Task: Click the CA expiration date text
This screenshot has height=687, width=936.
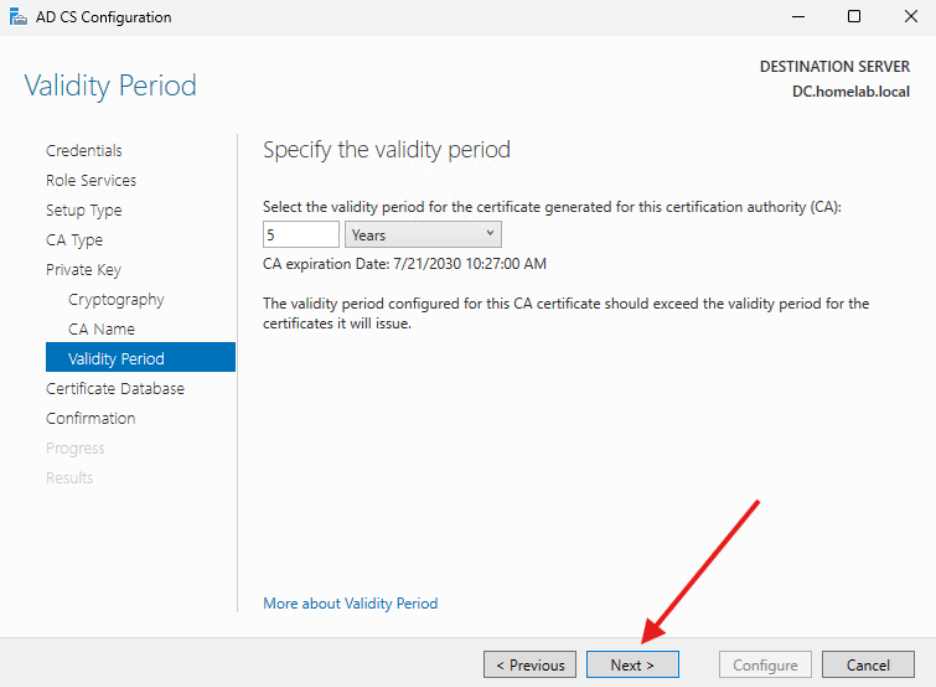Action: coord(404,264)
